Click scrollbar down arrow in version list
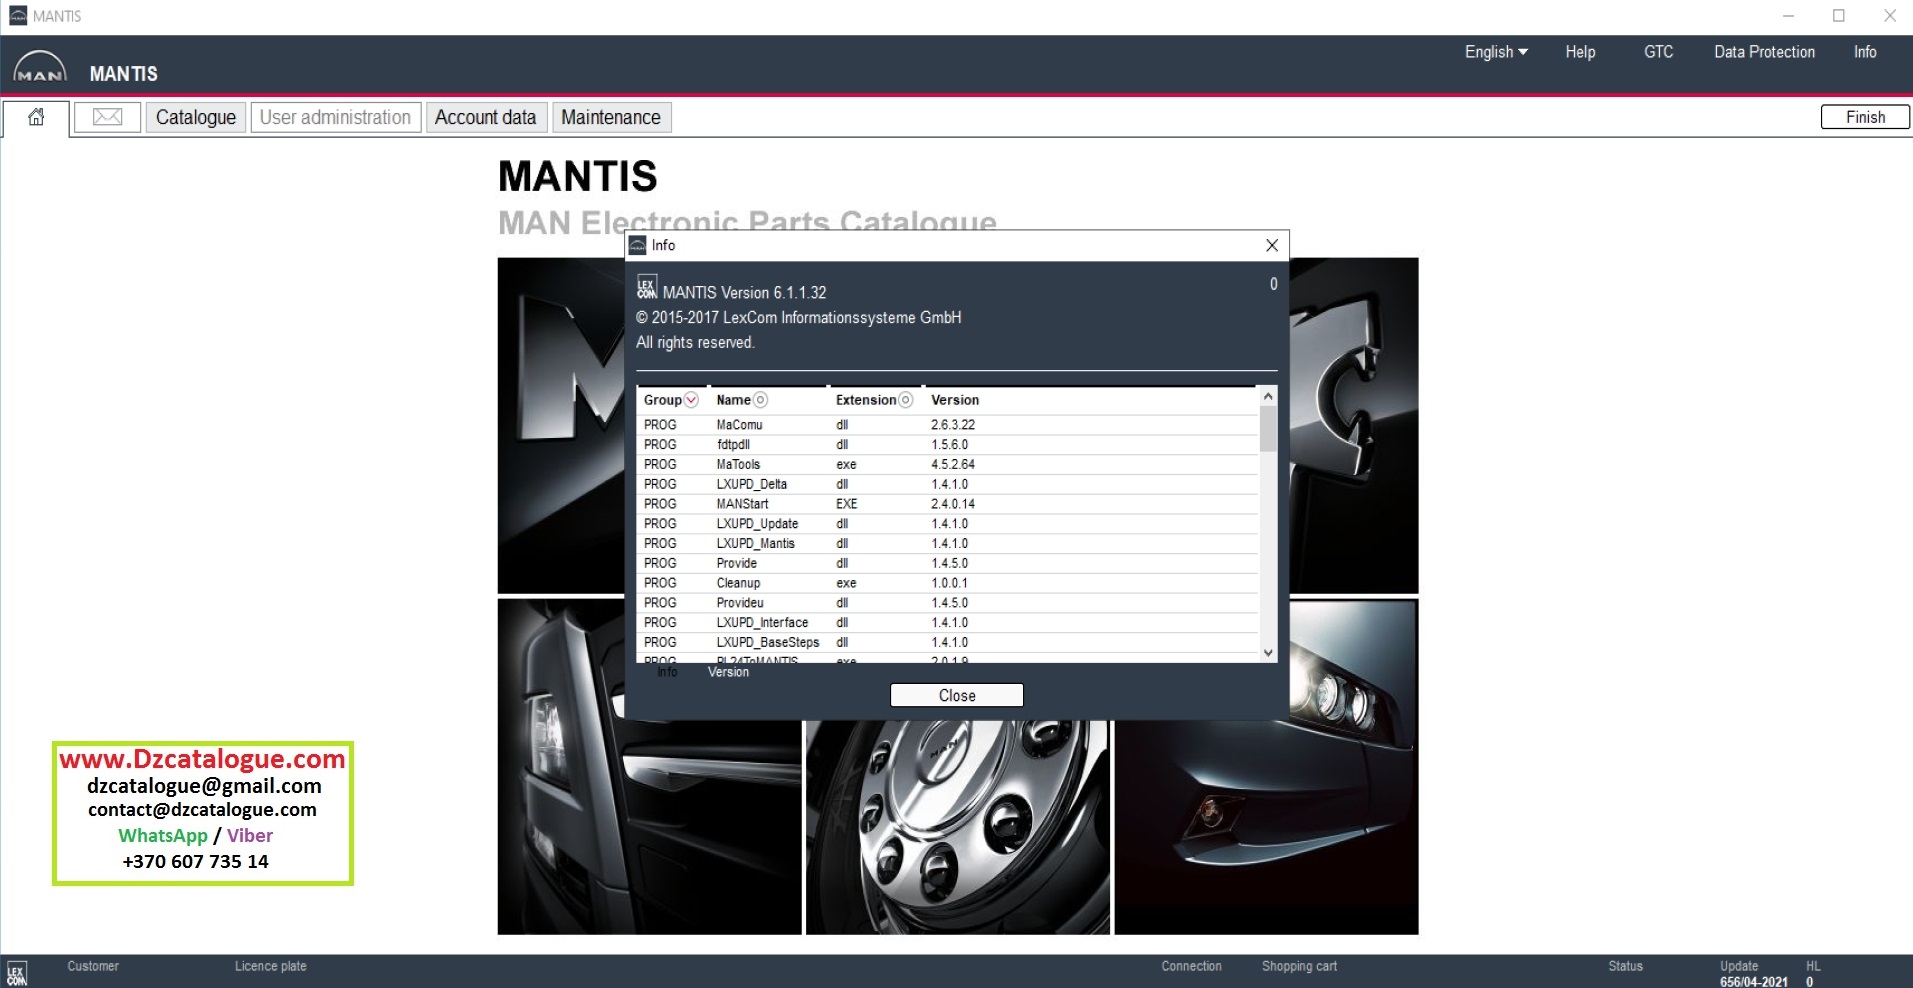This screenshot has width=1913, height=988. pos(1268,653)
